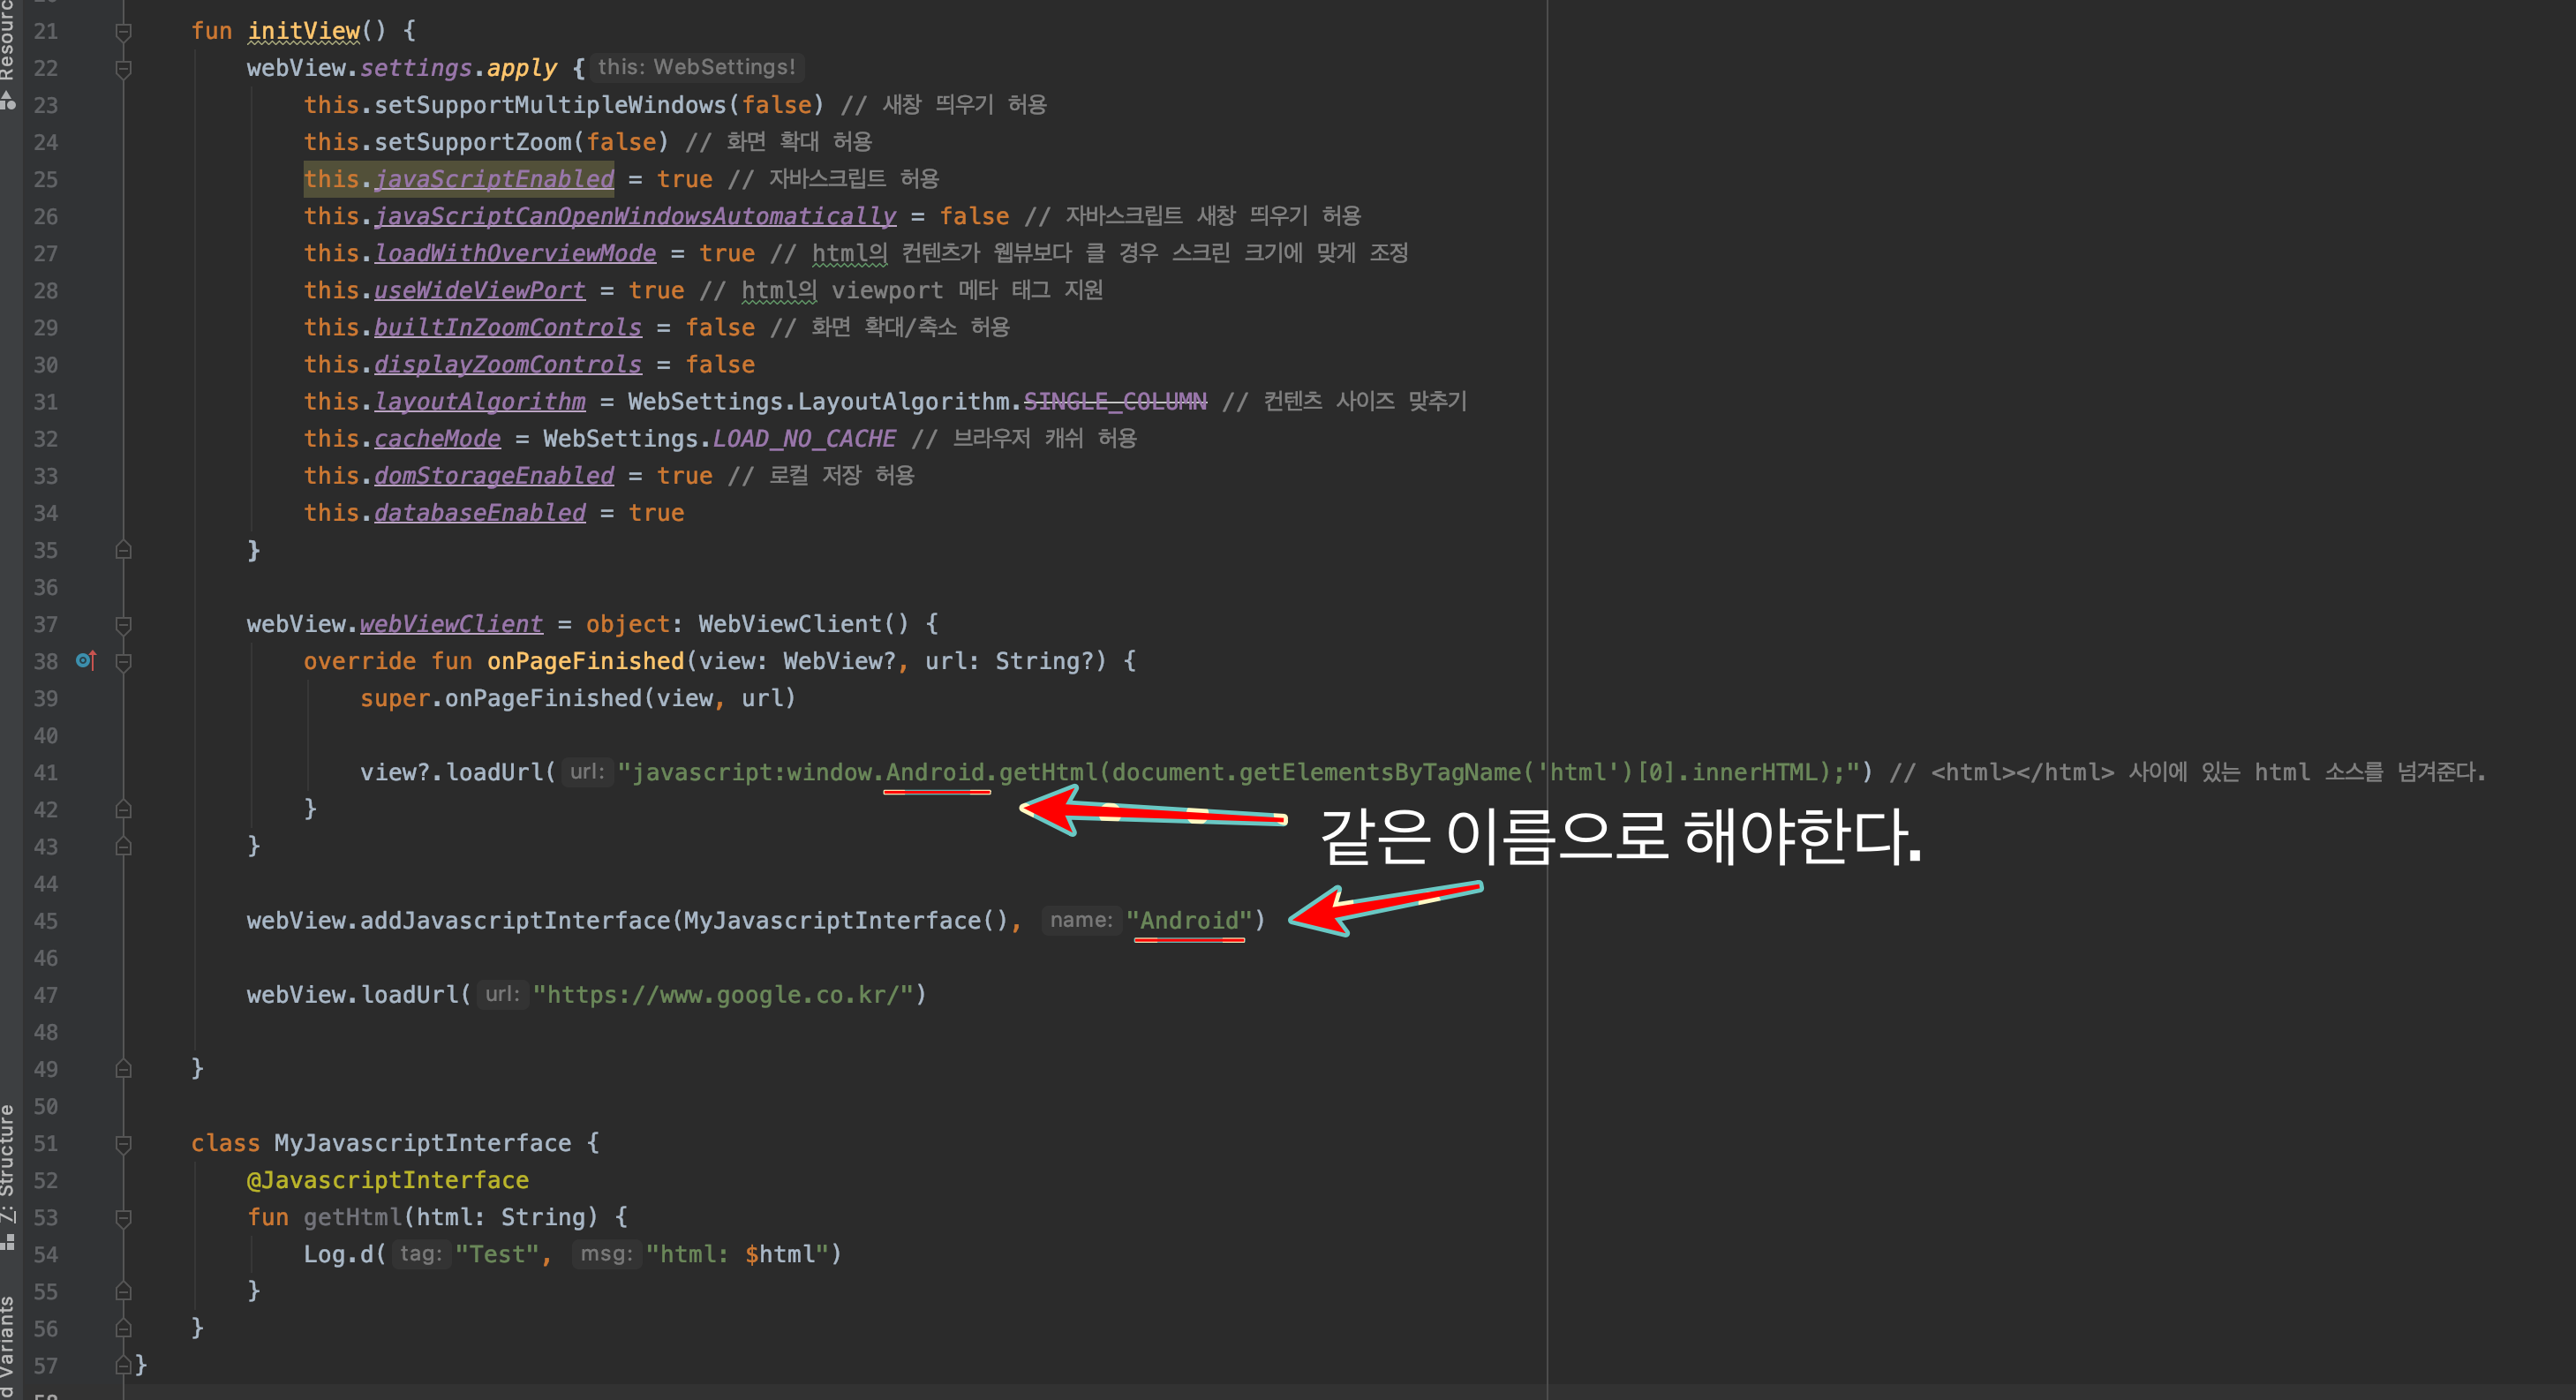Collapse the MyJavascriptInterface class at line 51
The width and height of the screenshot is (2576, 1400).
[123, 1144]
